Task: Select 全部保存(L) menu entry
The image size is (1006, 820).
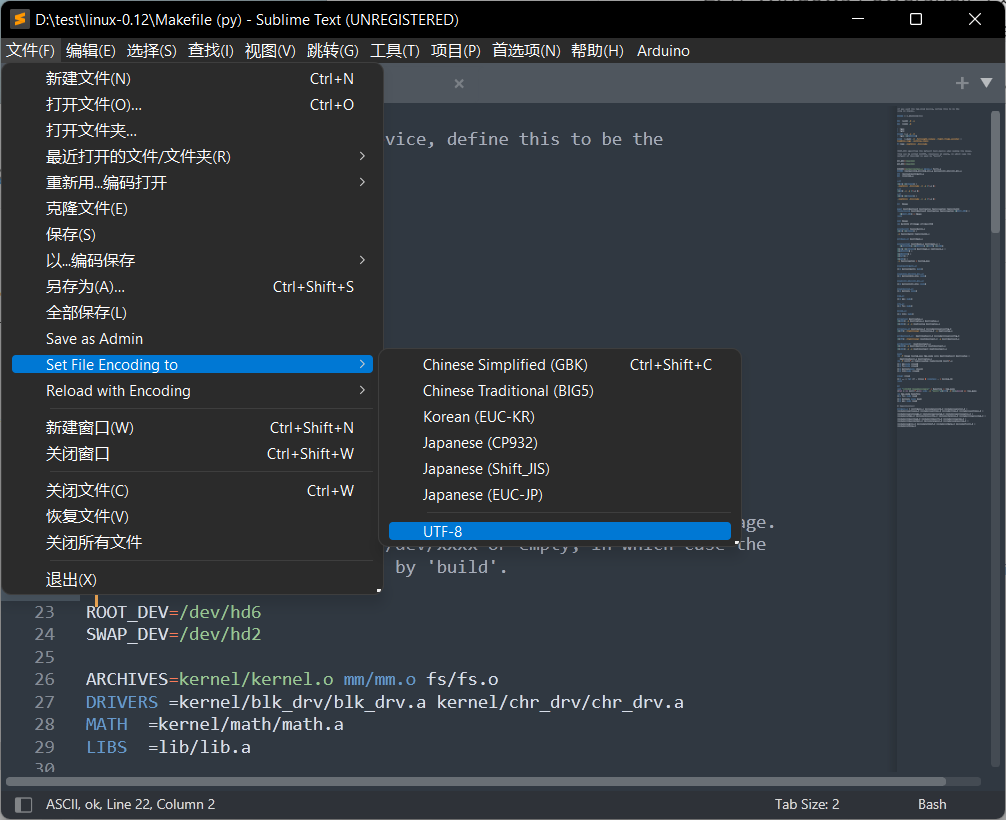Action: tap(192, 312)
